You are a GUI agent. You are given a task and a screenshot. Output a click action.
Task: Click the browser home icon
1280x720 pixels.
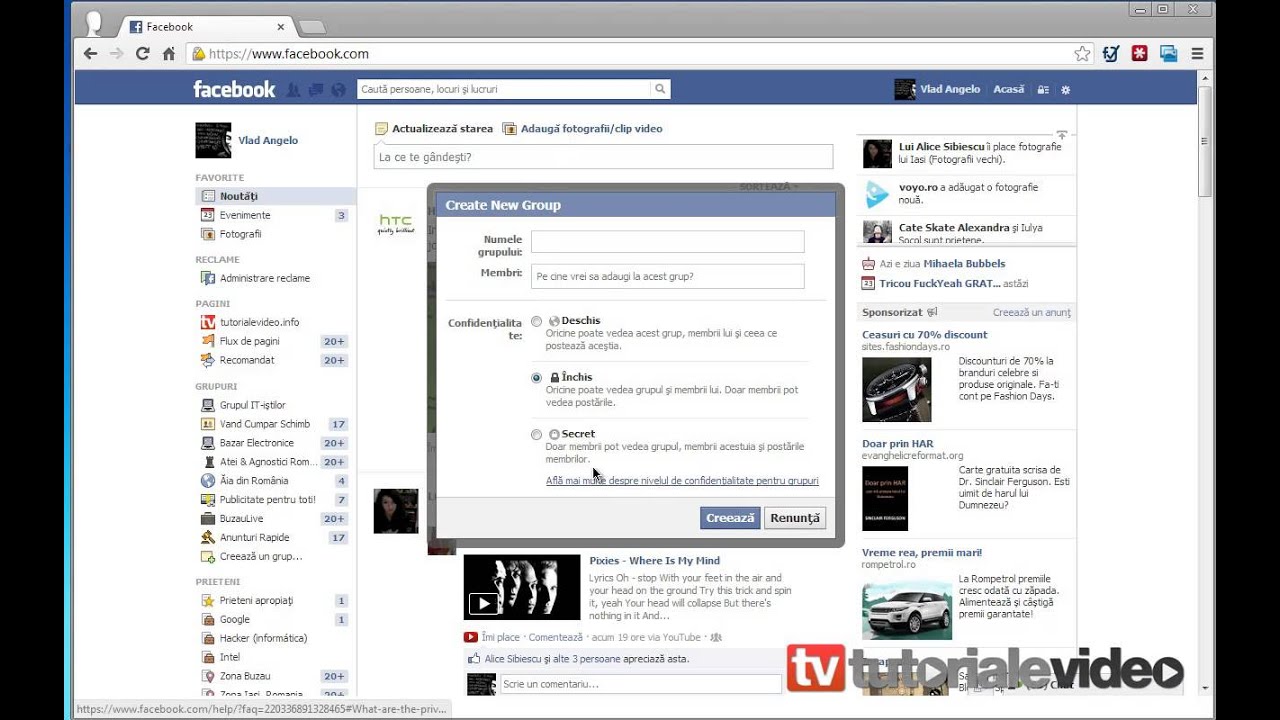[x=169, y=54]
